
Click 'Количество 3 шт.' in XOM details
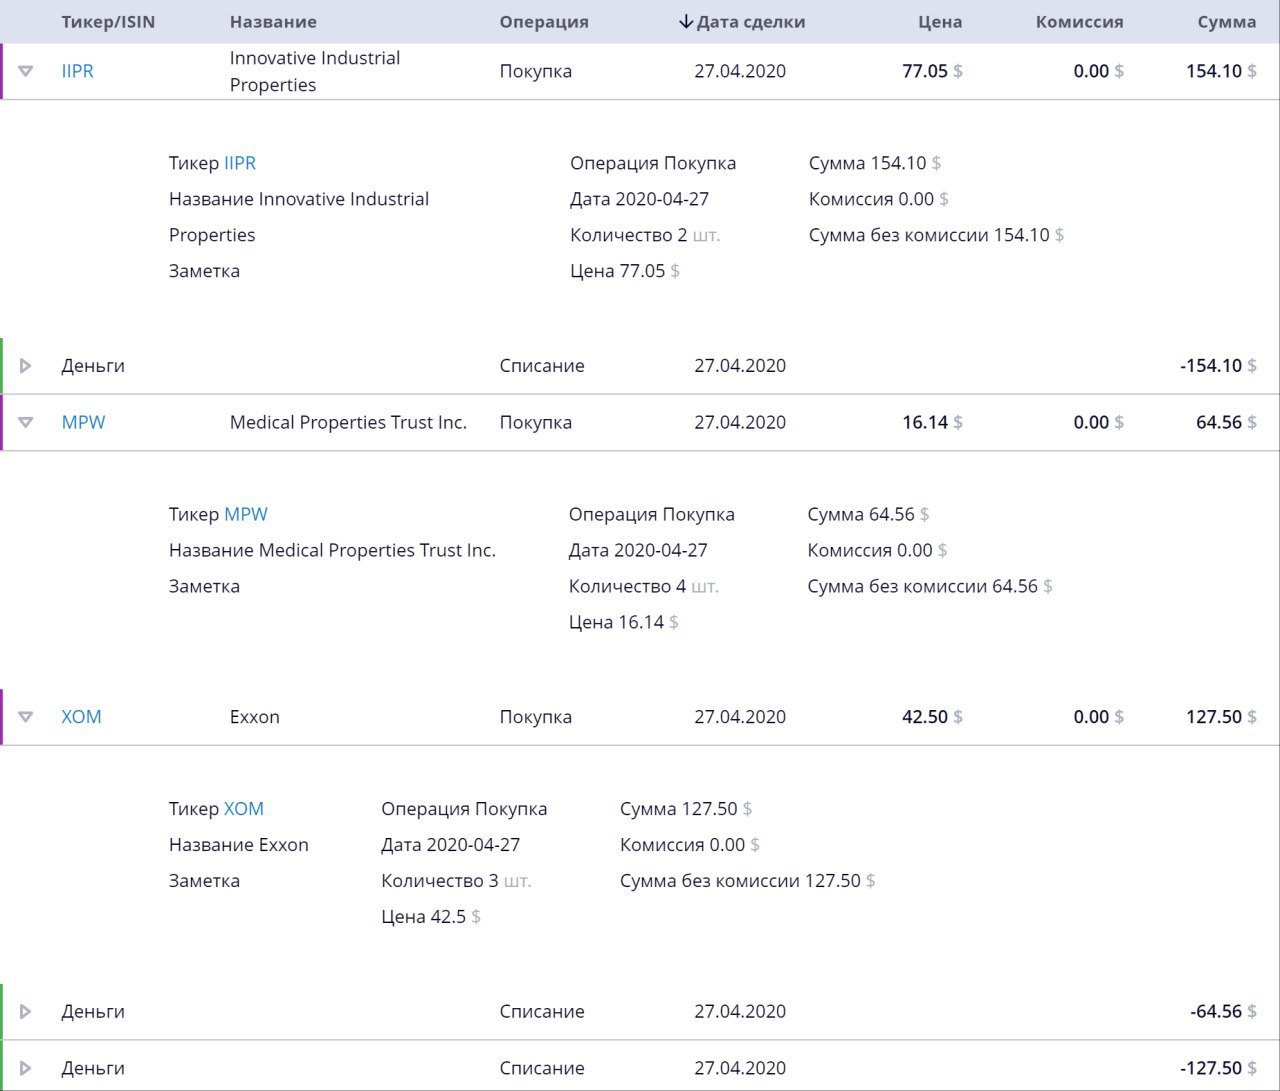coord(456,881)
